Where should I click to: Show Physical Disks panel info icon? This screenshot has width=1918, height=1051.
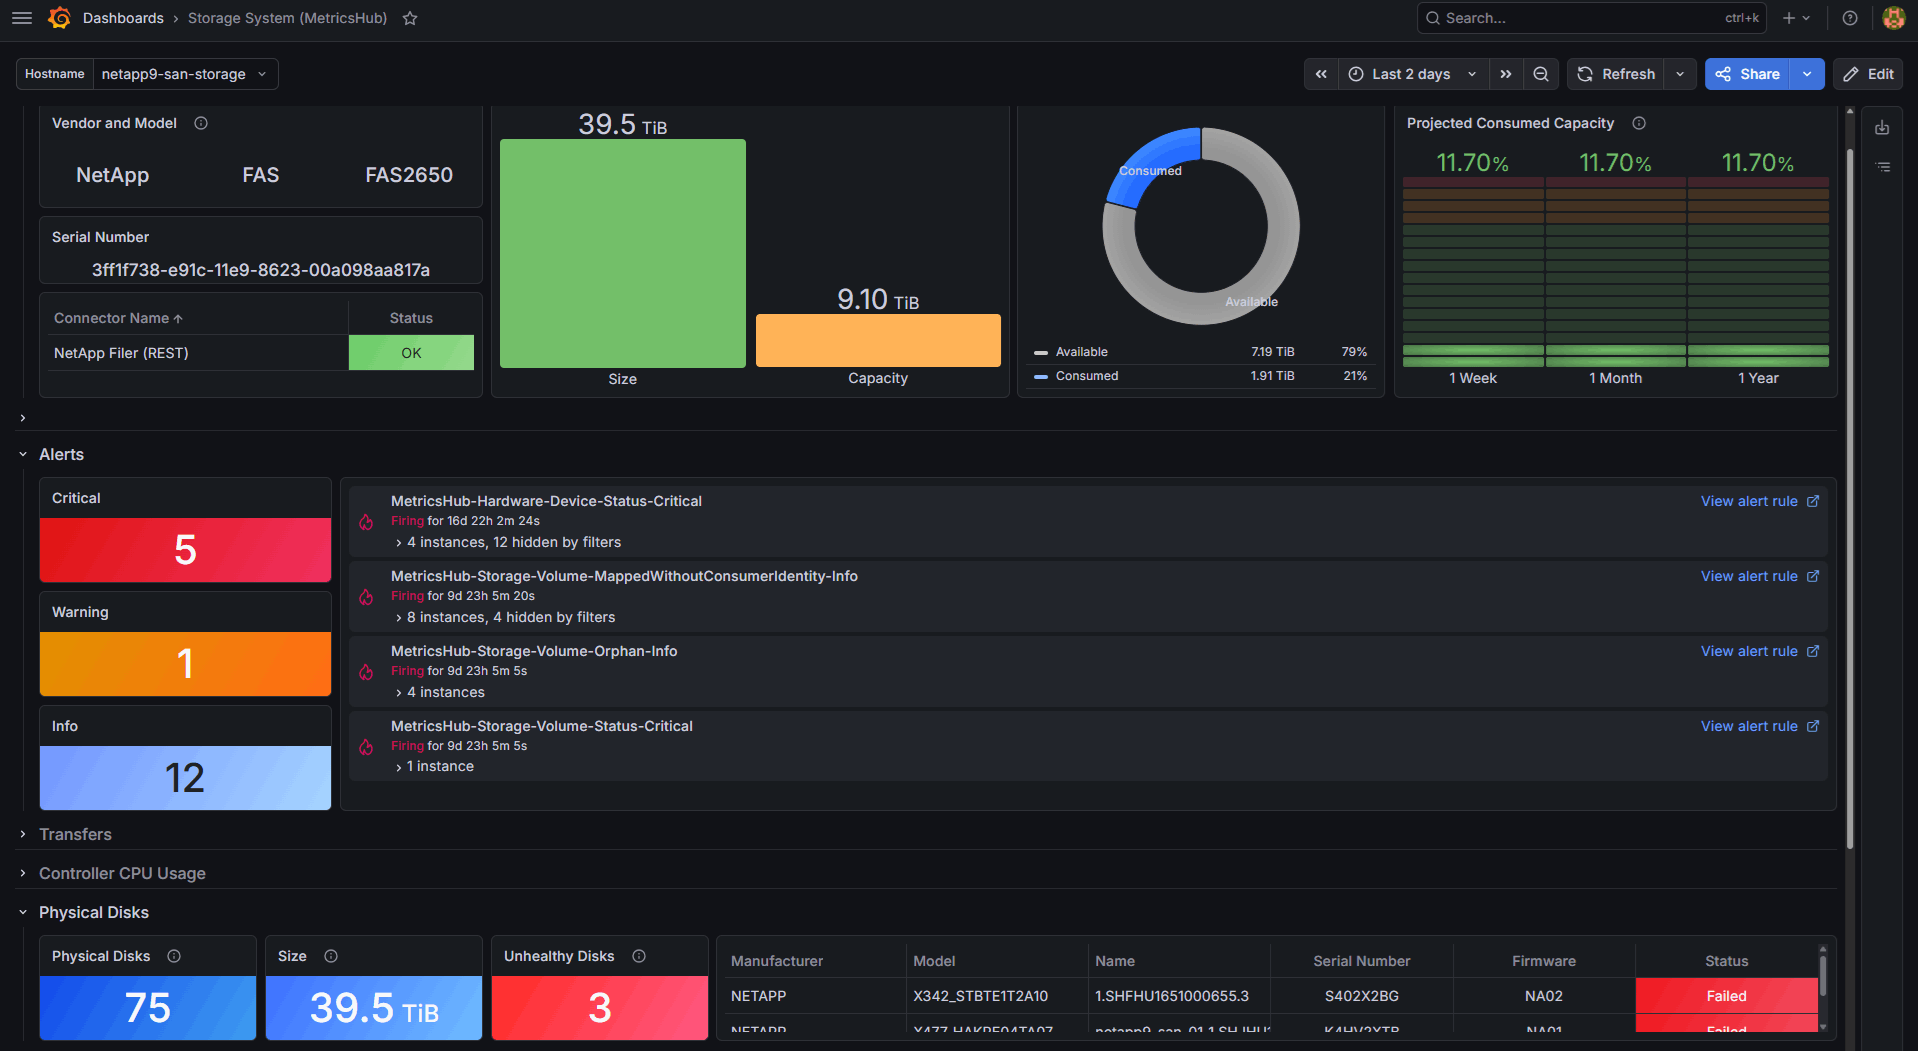174,956
